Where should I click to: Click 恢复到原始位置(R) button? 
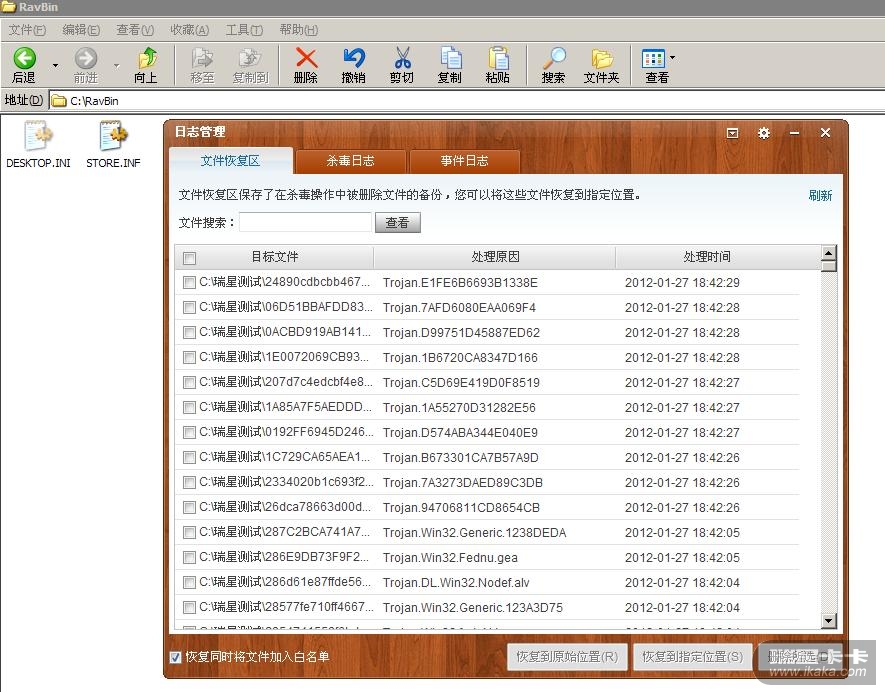point(567,657)
